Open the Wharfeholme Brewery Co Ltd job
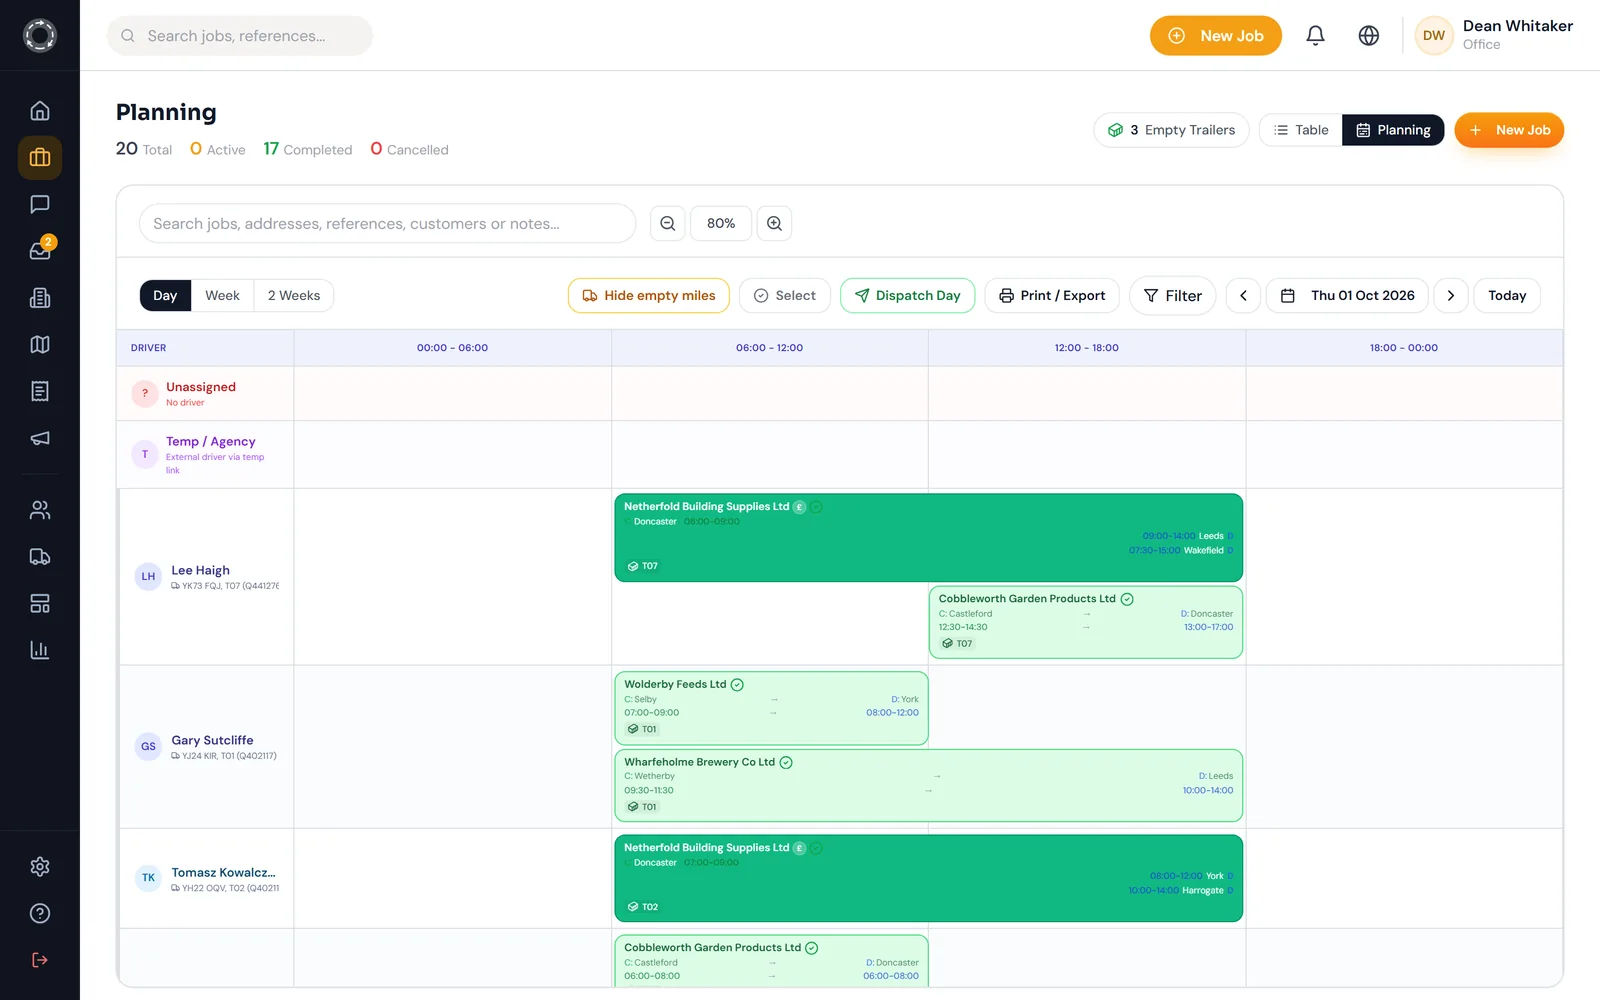This screenshot has height=1000, width=1600. pos(928,786)
